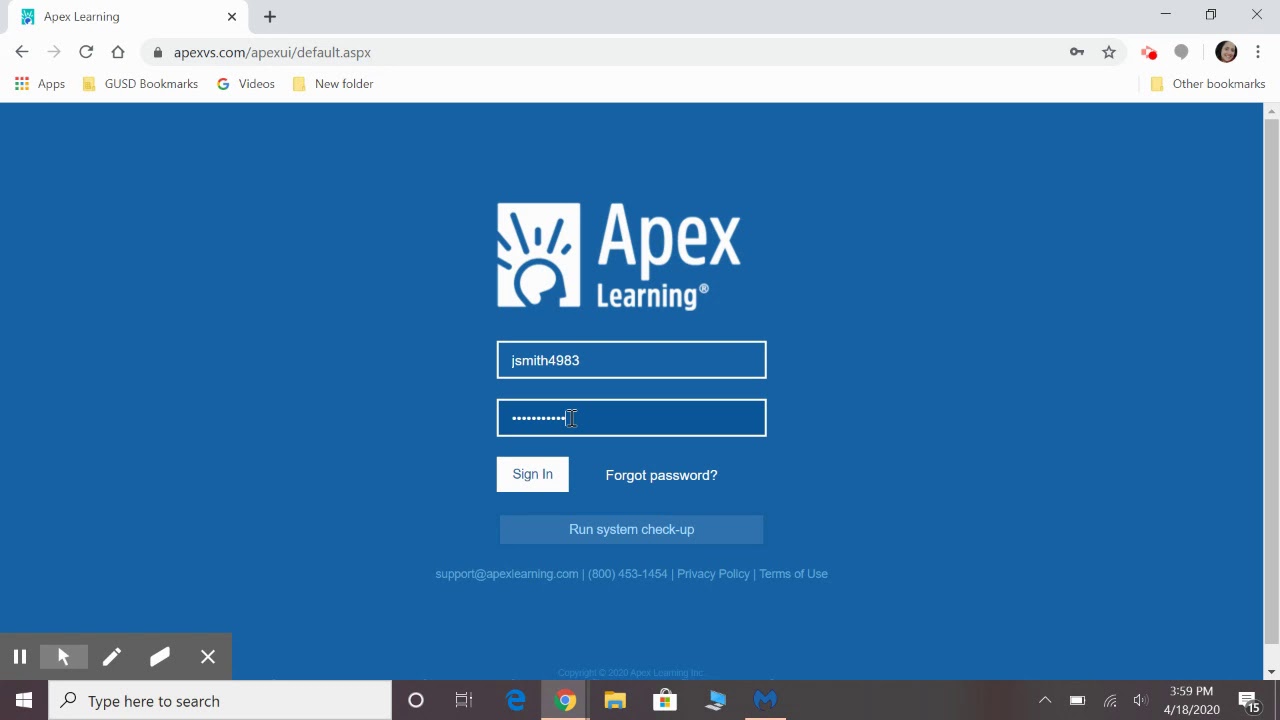Open the Terms of Use link
The width and height of the screenshot is (1280, 720).
793,574
